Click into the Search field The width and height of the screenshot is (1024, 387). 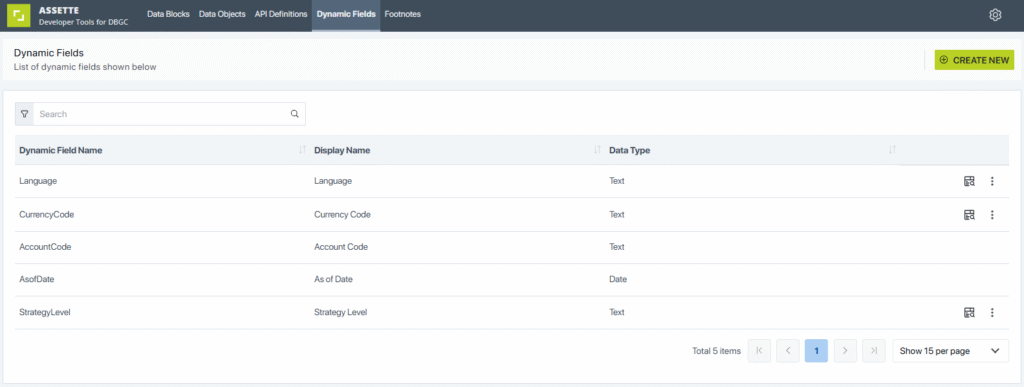click(162, 114)
